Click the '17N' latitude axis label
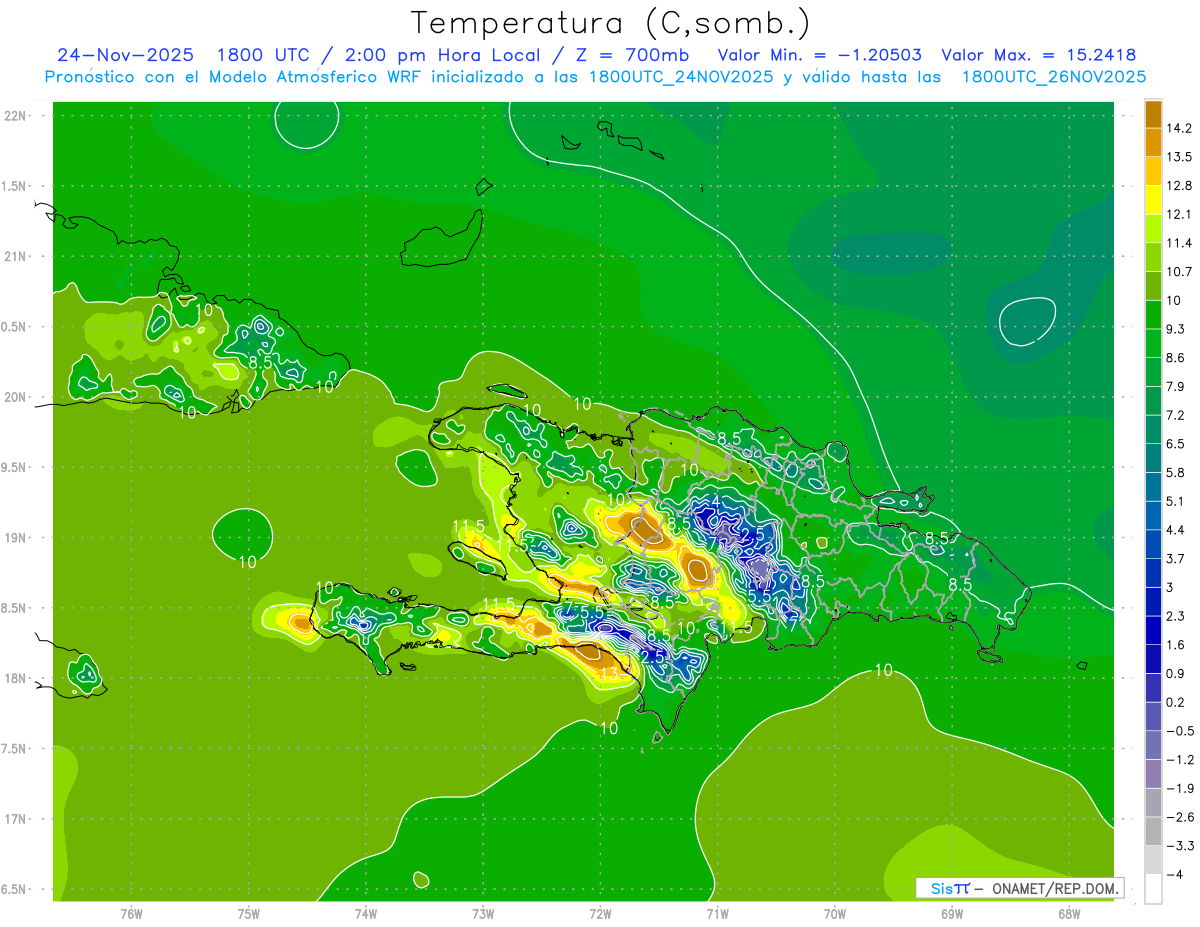The height and width of the screenshot is (927, 1200). 17,819
